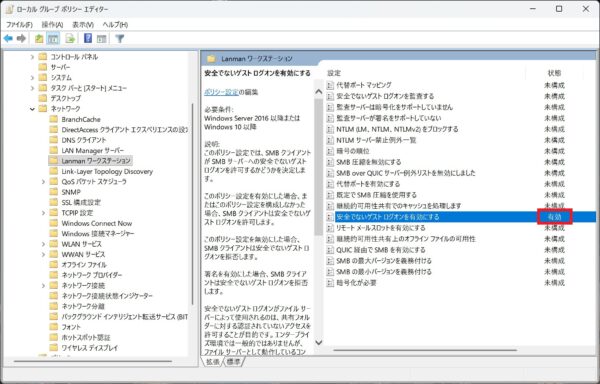
Task: Expand the WWAN サービス node
Action: click(x=43, y=254)
